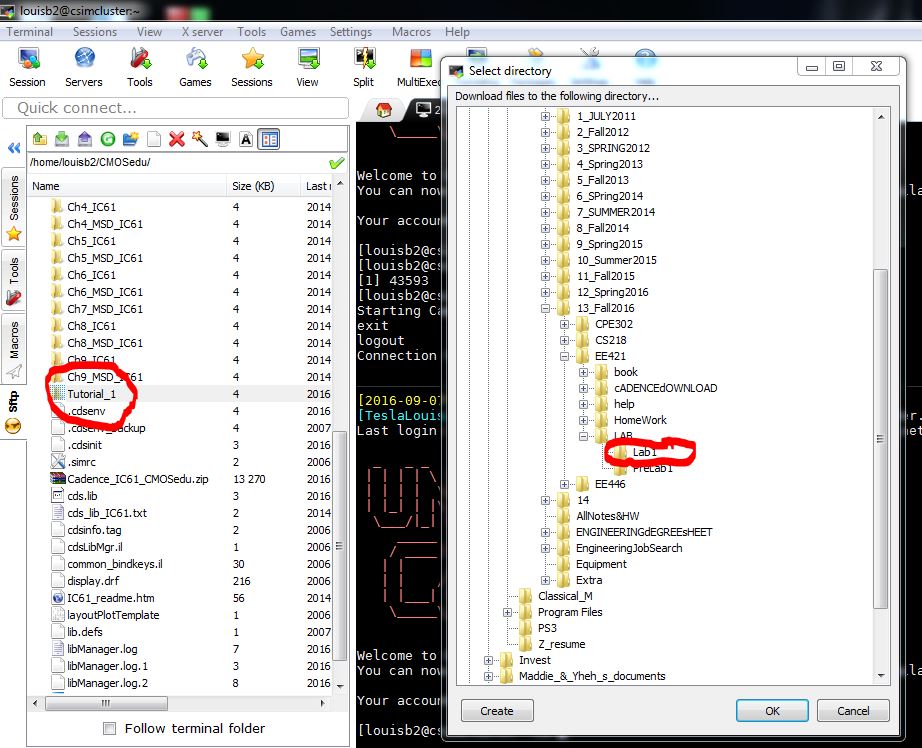This screenshot has height=748, width=922.
Task: Open the Servers toolbar icon
Action: (x=83, y=66)
